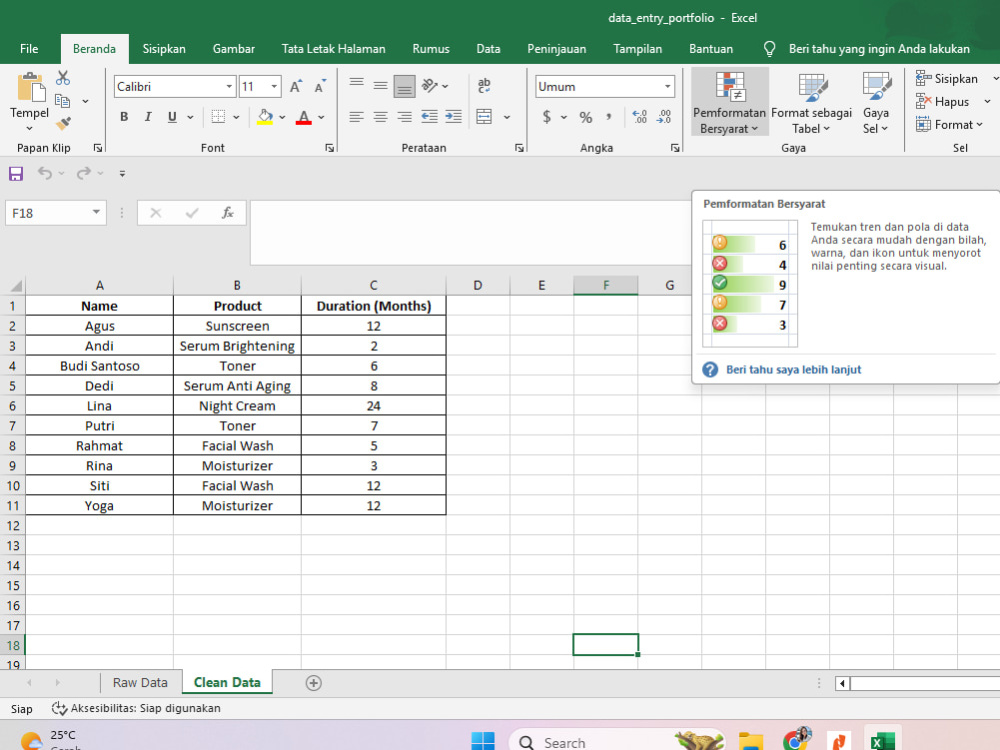This screenshot has width=1000, height=750.
Task: Click the Redo arrow
Action: (84, 173)
